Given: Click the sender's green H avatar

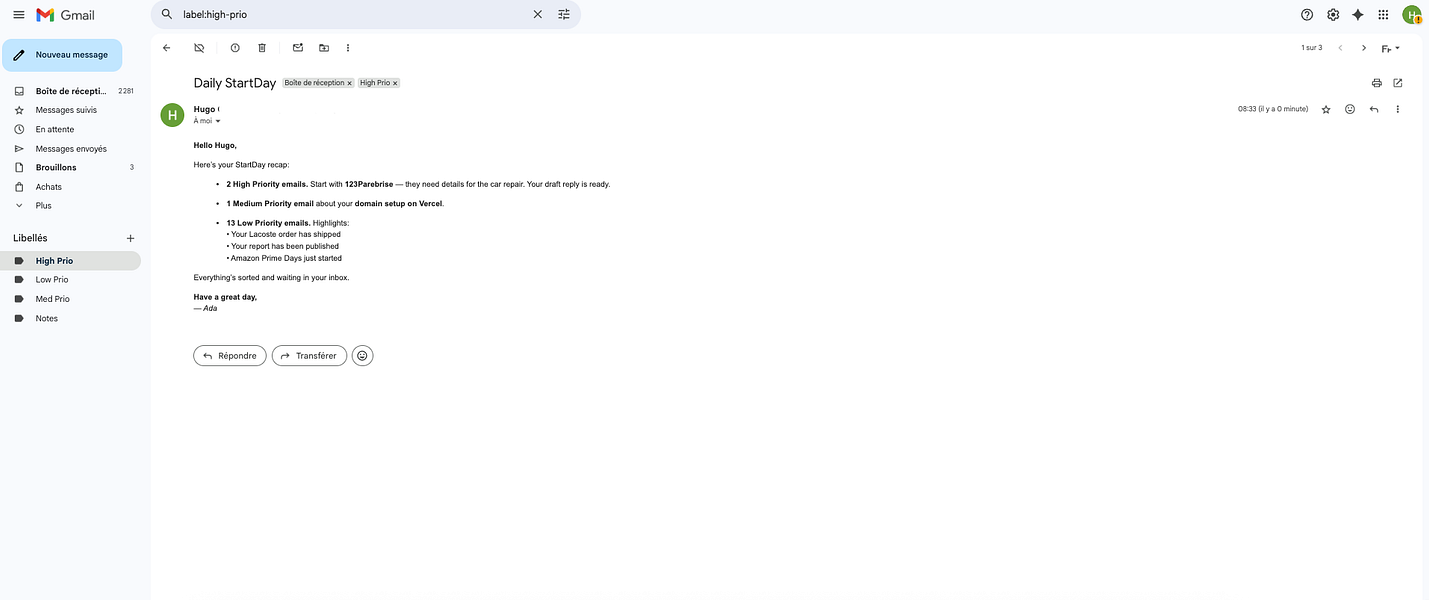Looking at the screenshot, I should (172, 115).
